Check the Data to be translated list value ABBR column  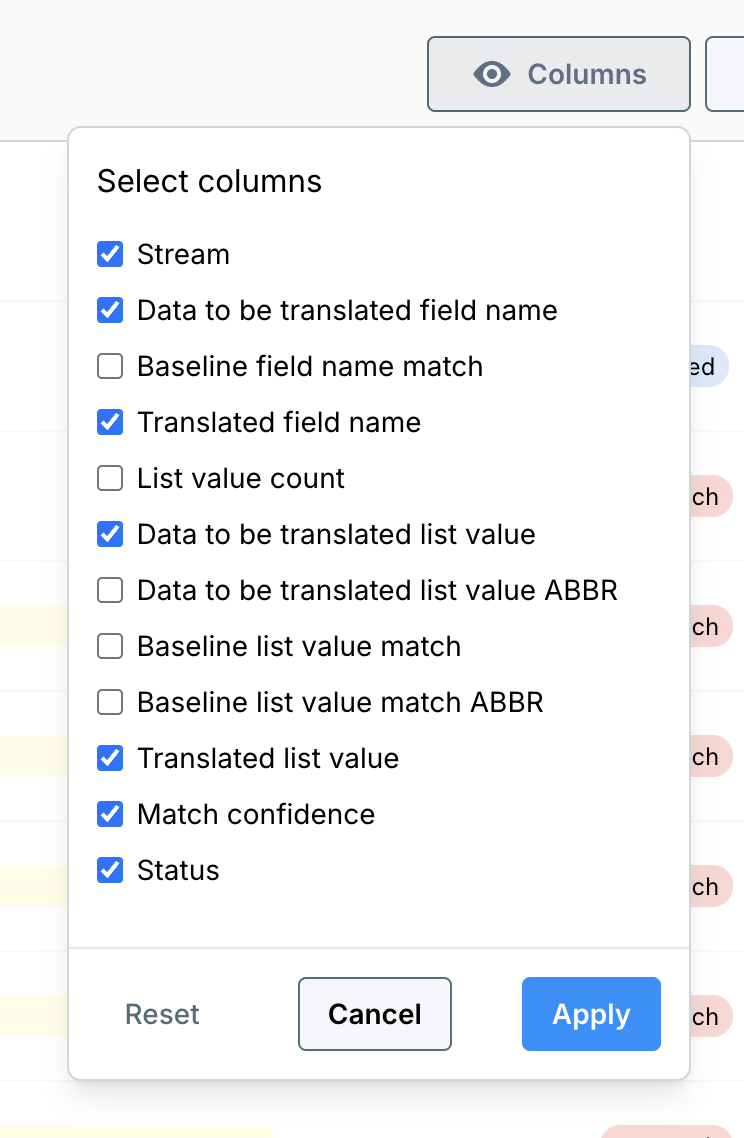110,590
